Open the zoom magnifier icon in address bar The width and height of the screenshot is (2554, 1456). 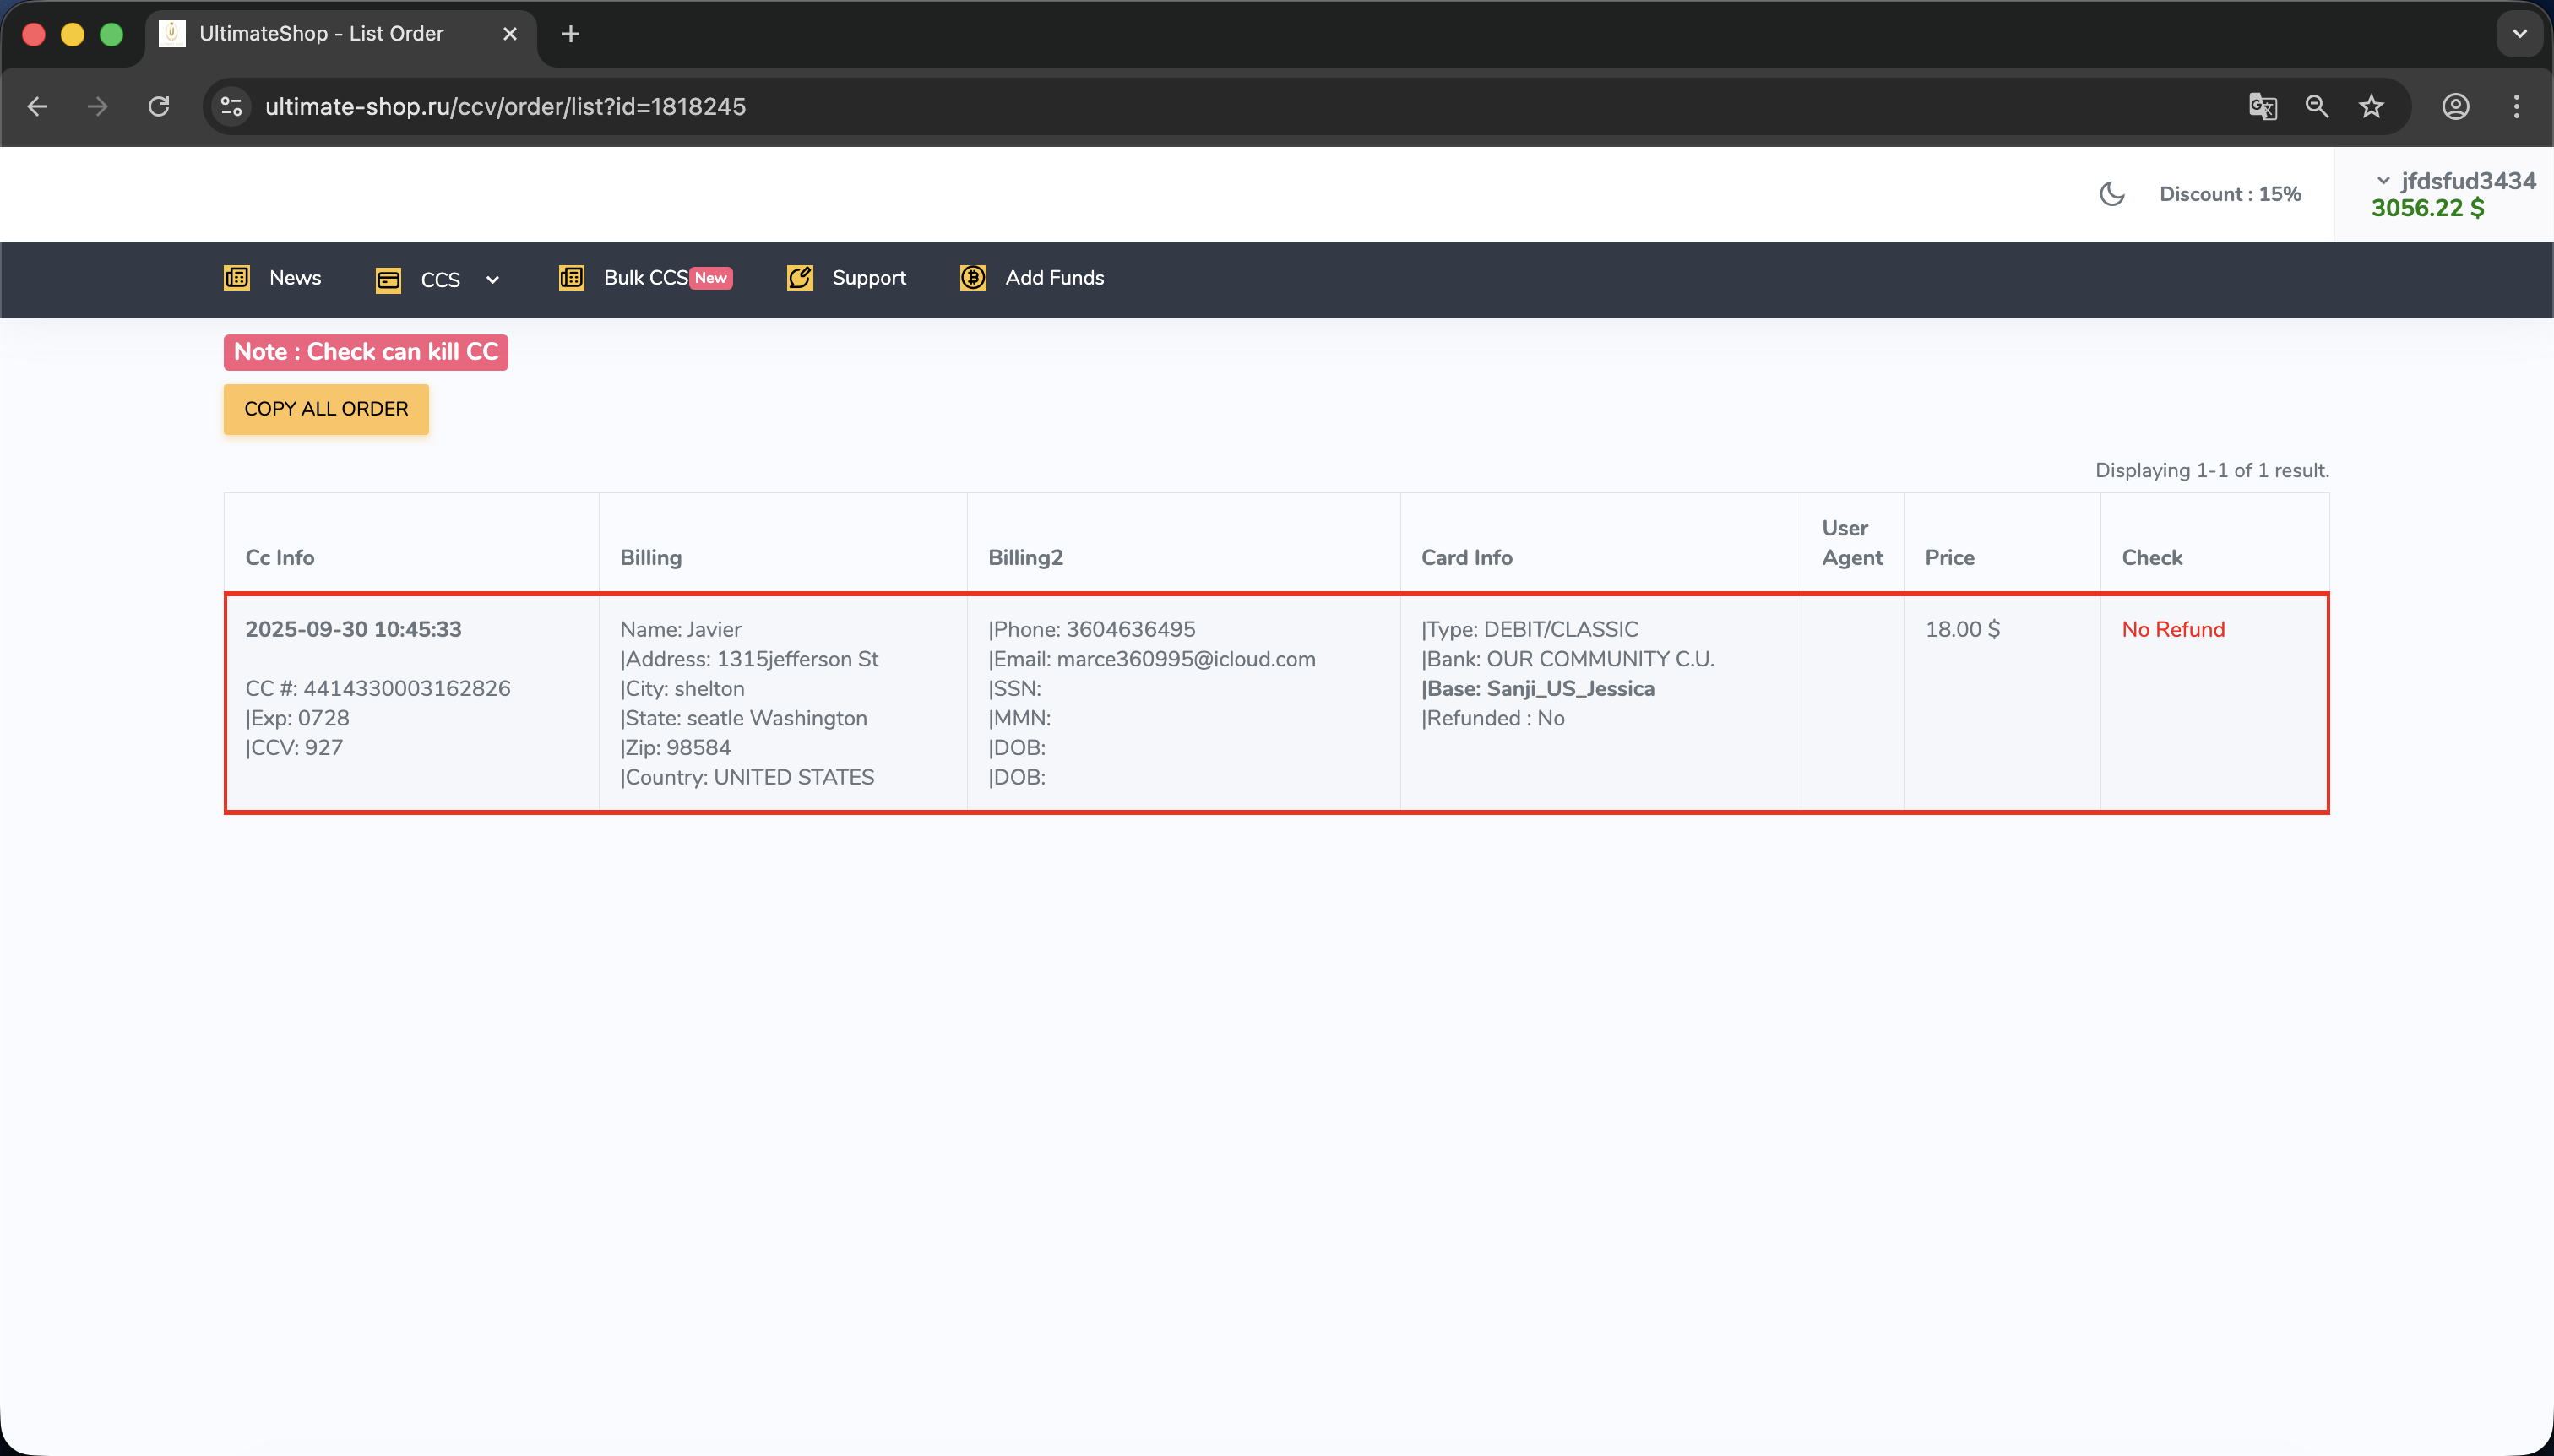[x=2317, y=107]
